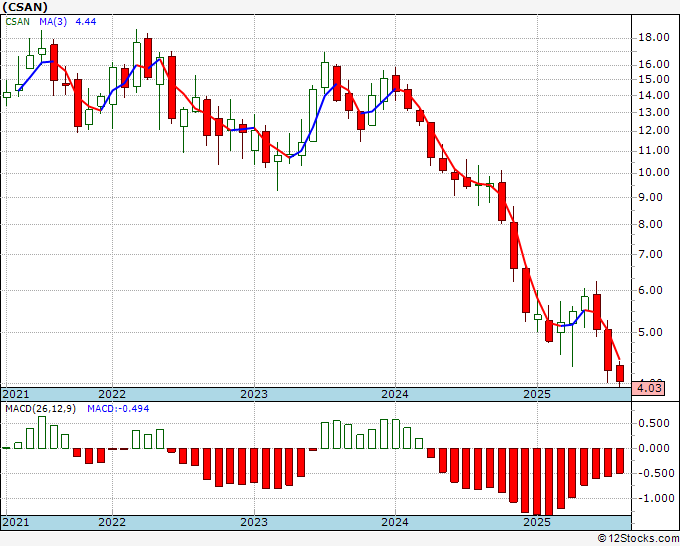This screenshot has height=546, width=680.
Task: Click the 13.00 price axis label
Action: [x=654, y=112]
